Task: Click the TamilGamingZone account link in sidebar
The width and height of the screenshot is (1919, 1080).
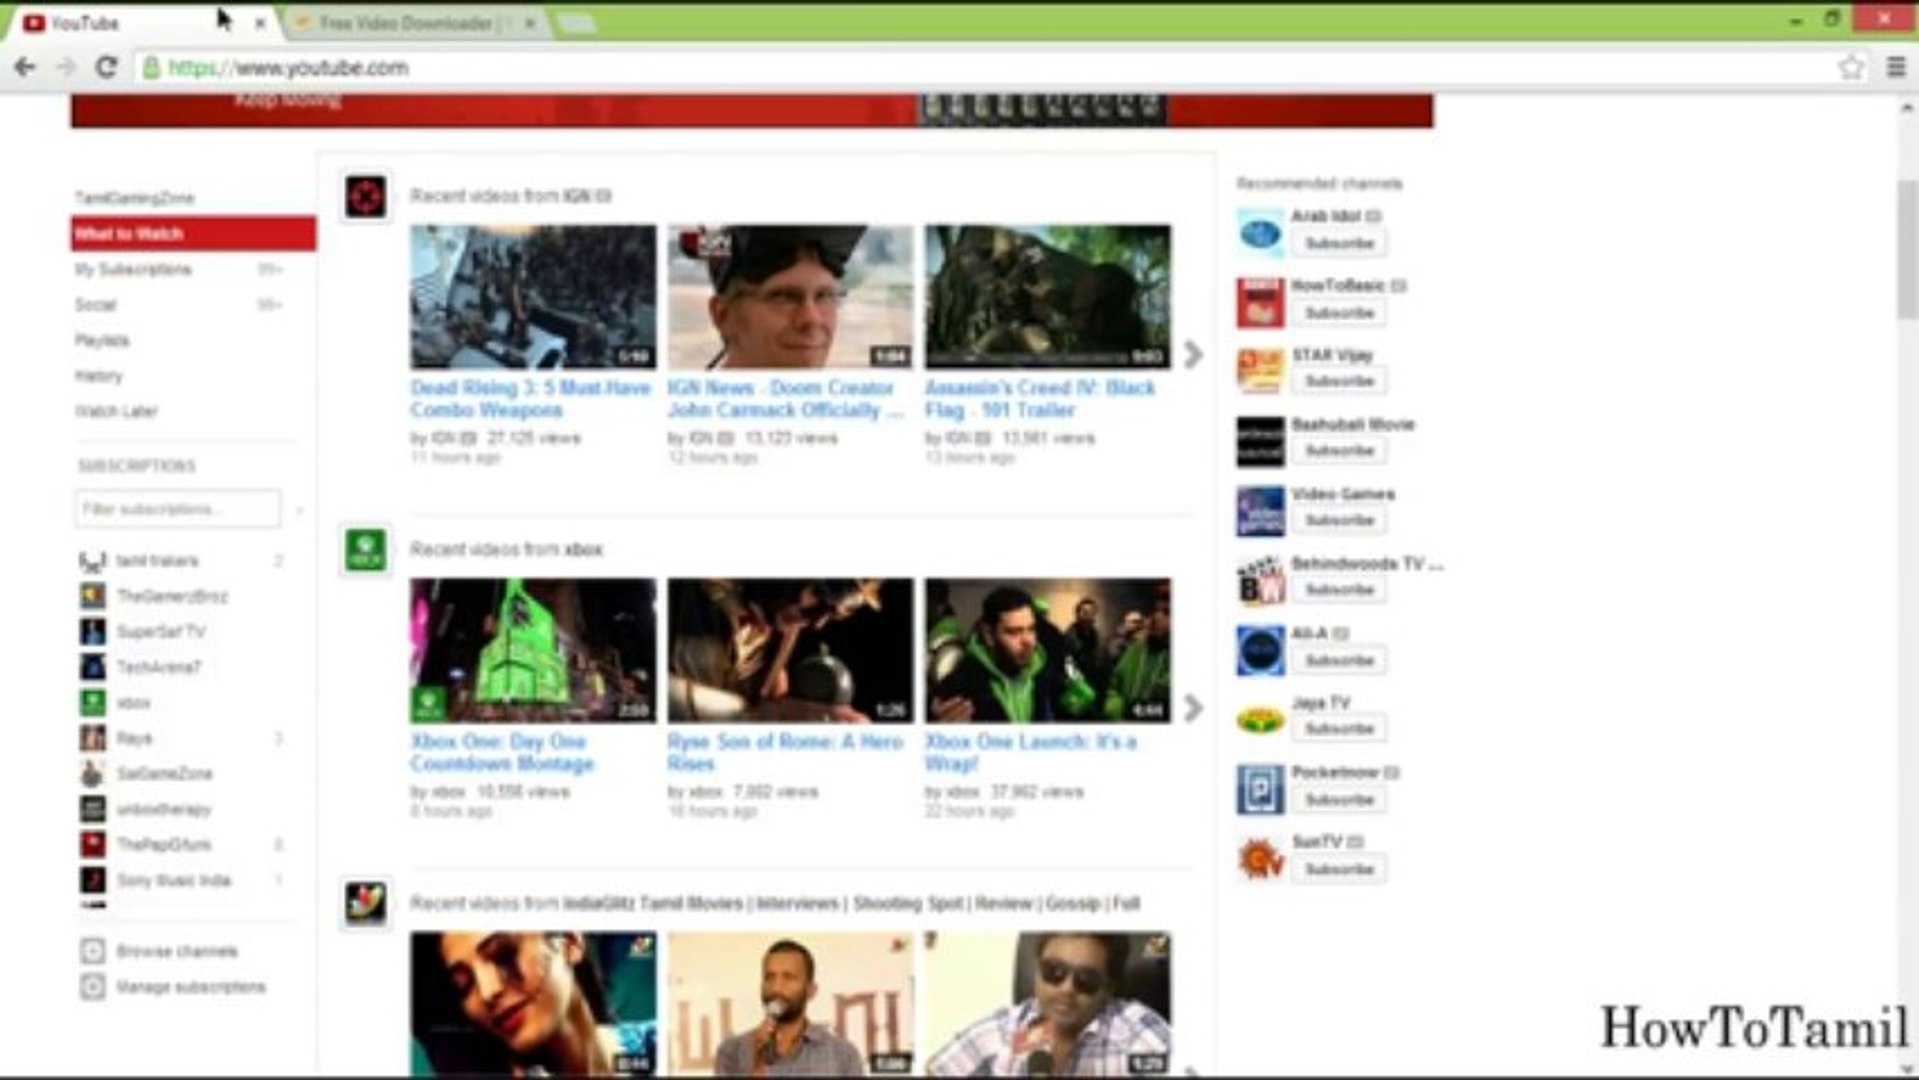Action: 134,198
